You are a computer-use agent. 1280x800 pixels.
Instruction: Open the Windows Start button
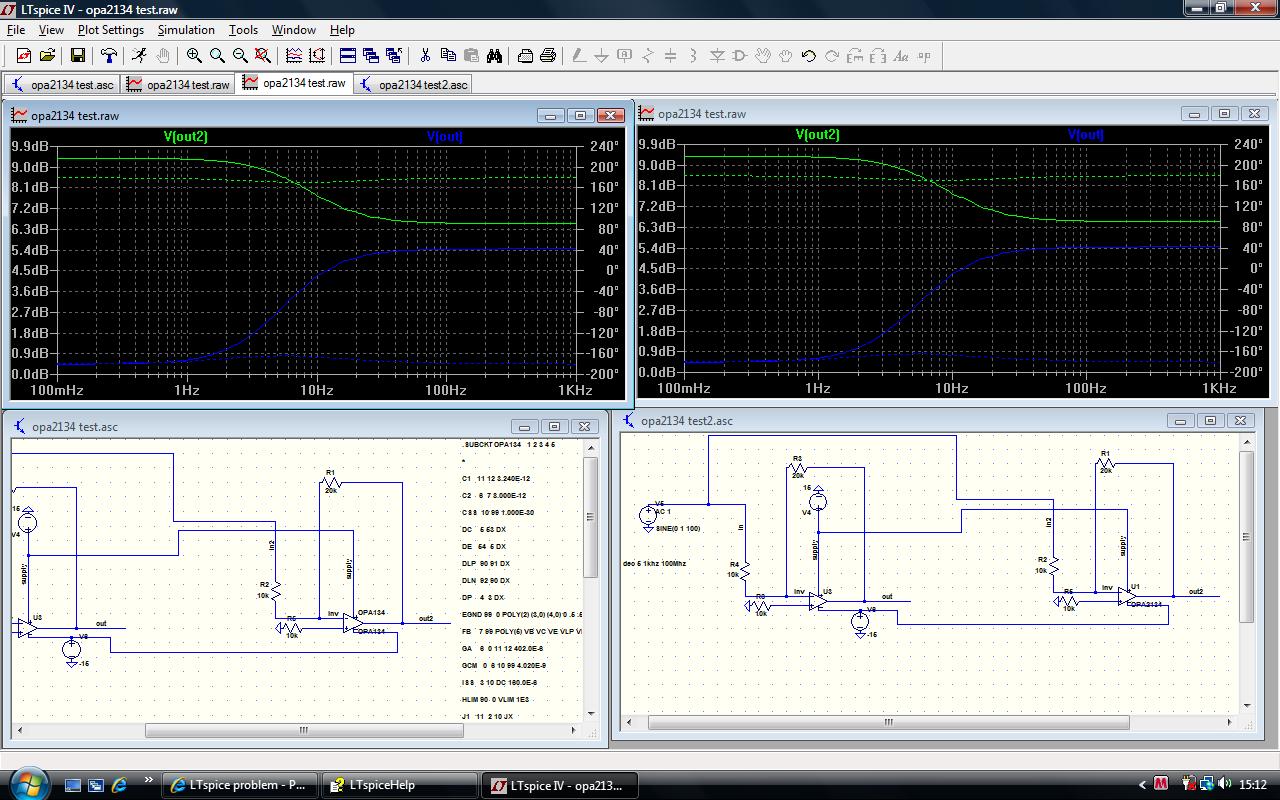(27, 783)
